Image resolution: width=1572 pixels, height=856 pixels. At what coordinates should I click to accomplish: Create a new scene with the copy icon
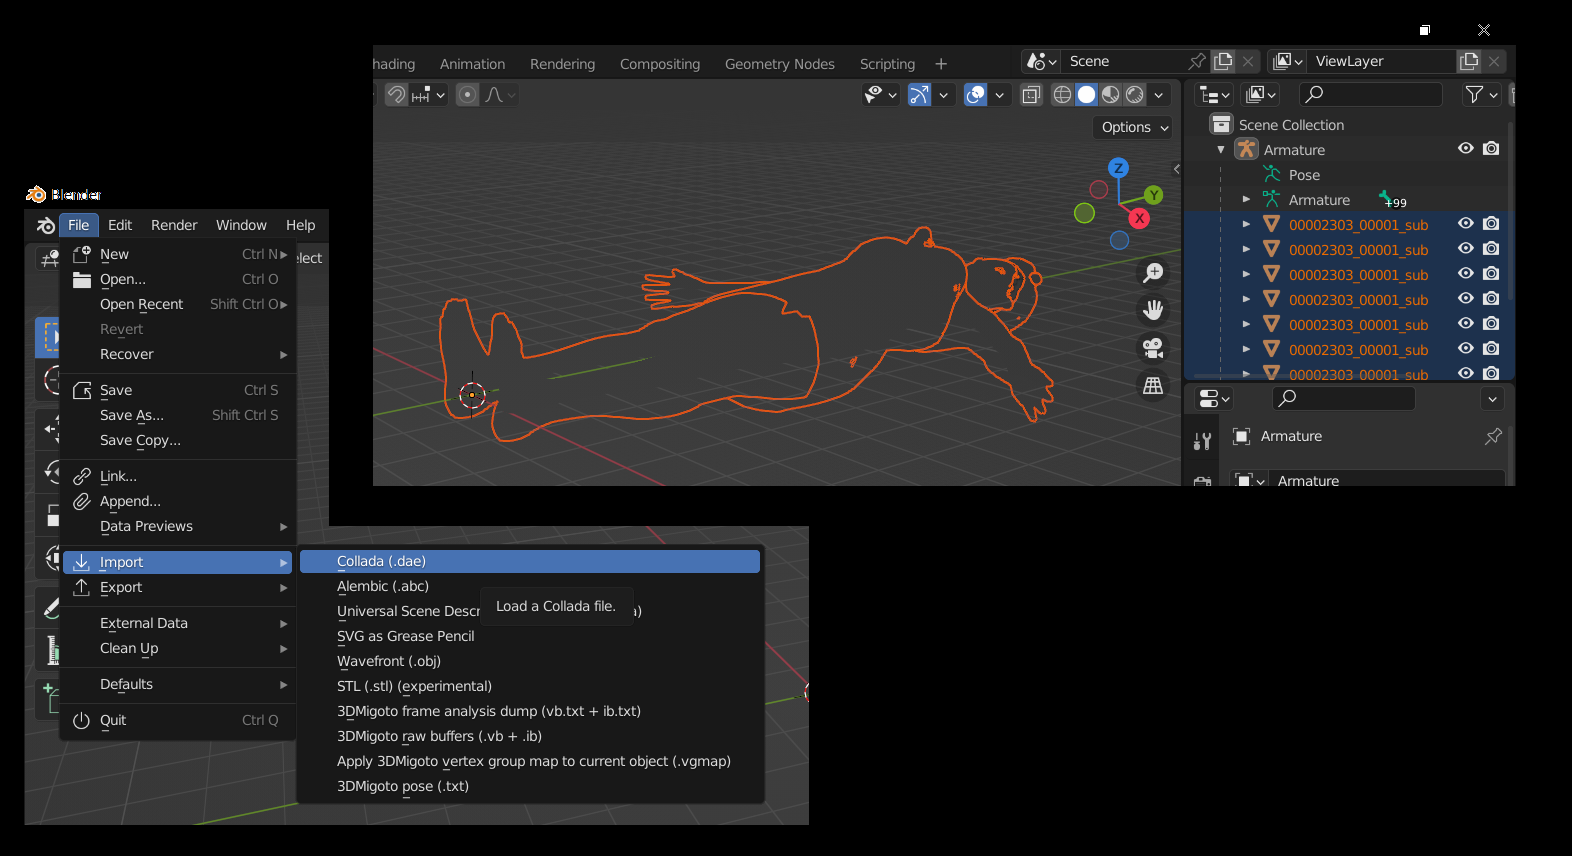click(1223, 61)
